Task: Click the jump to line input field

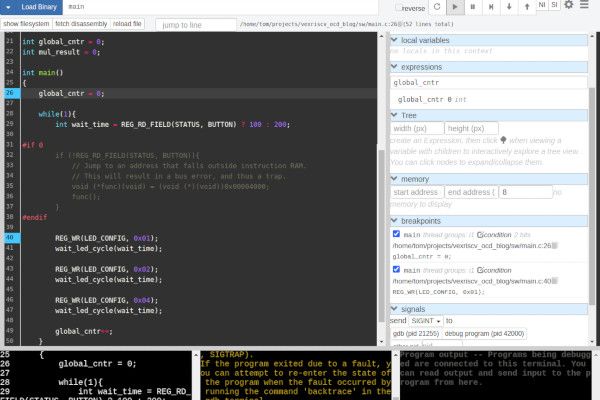Action: (x=194, y=23)
